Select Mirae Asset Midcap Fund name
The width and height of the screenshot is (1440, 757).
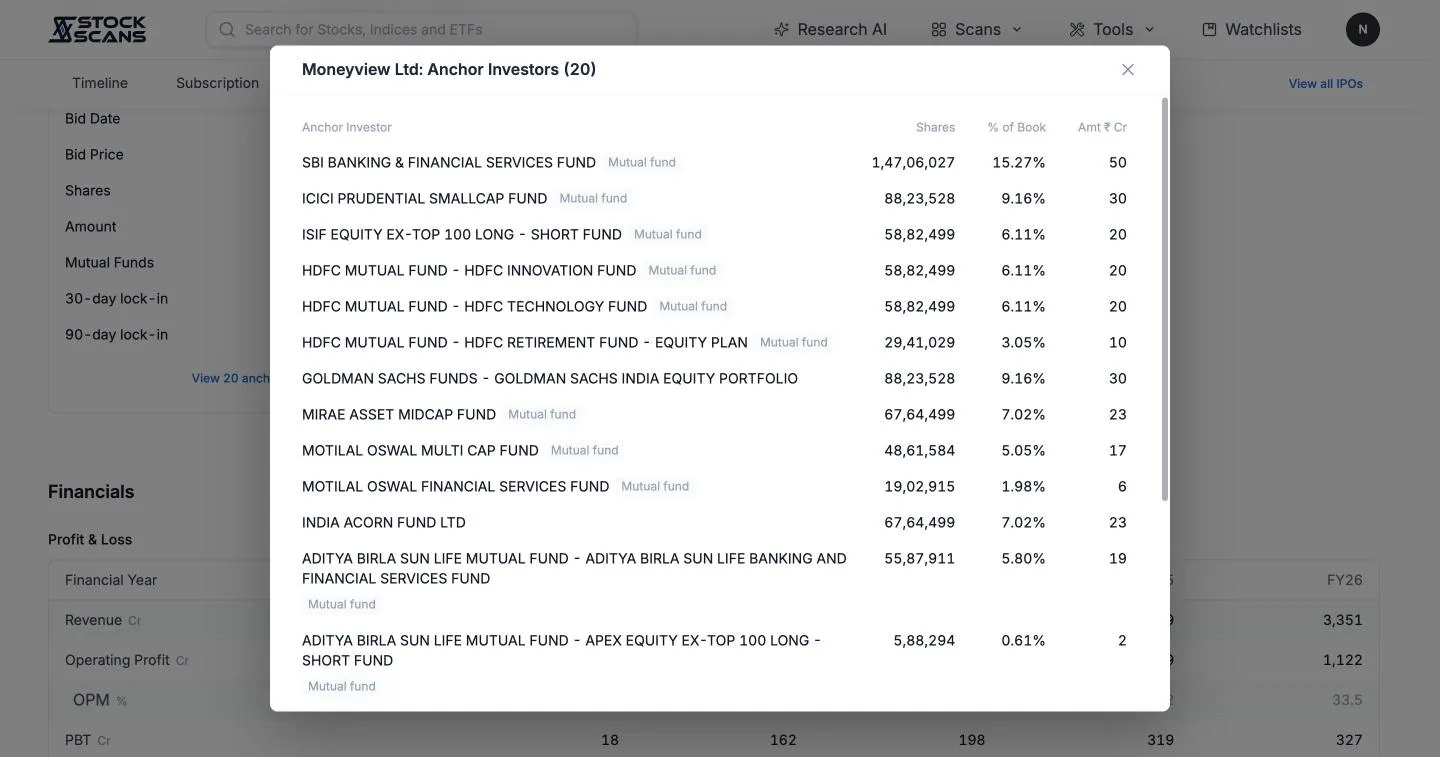pos(399,415)
